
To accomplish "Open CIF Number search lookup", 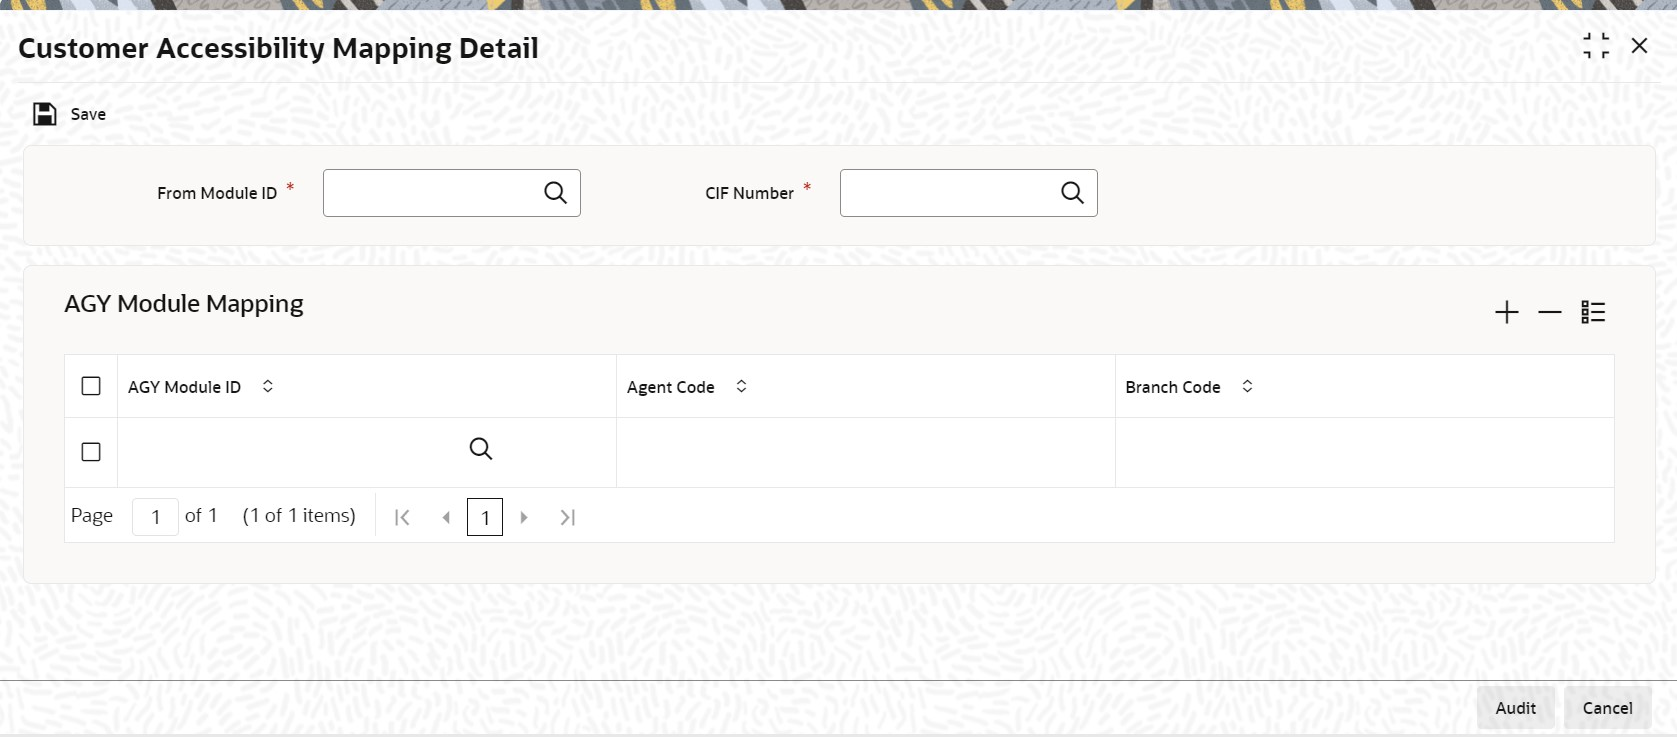I will (x=1072, y=193).
